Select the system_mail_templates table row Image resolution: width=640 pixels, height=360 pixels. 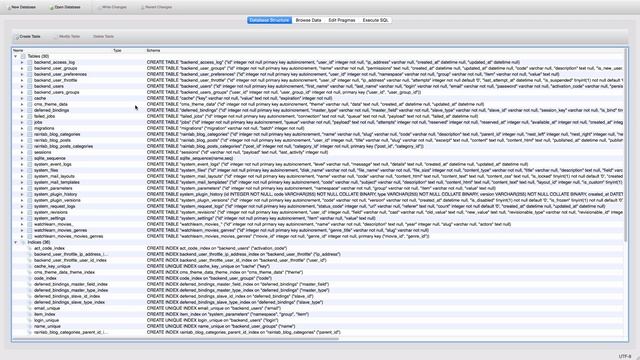[318, 182]
